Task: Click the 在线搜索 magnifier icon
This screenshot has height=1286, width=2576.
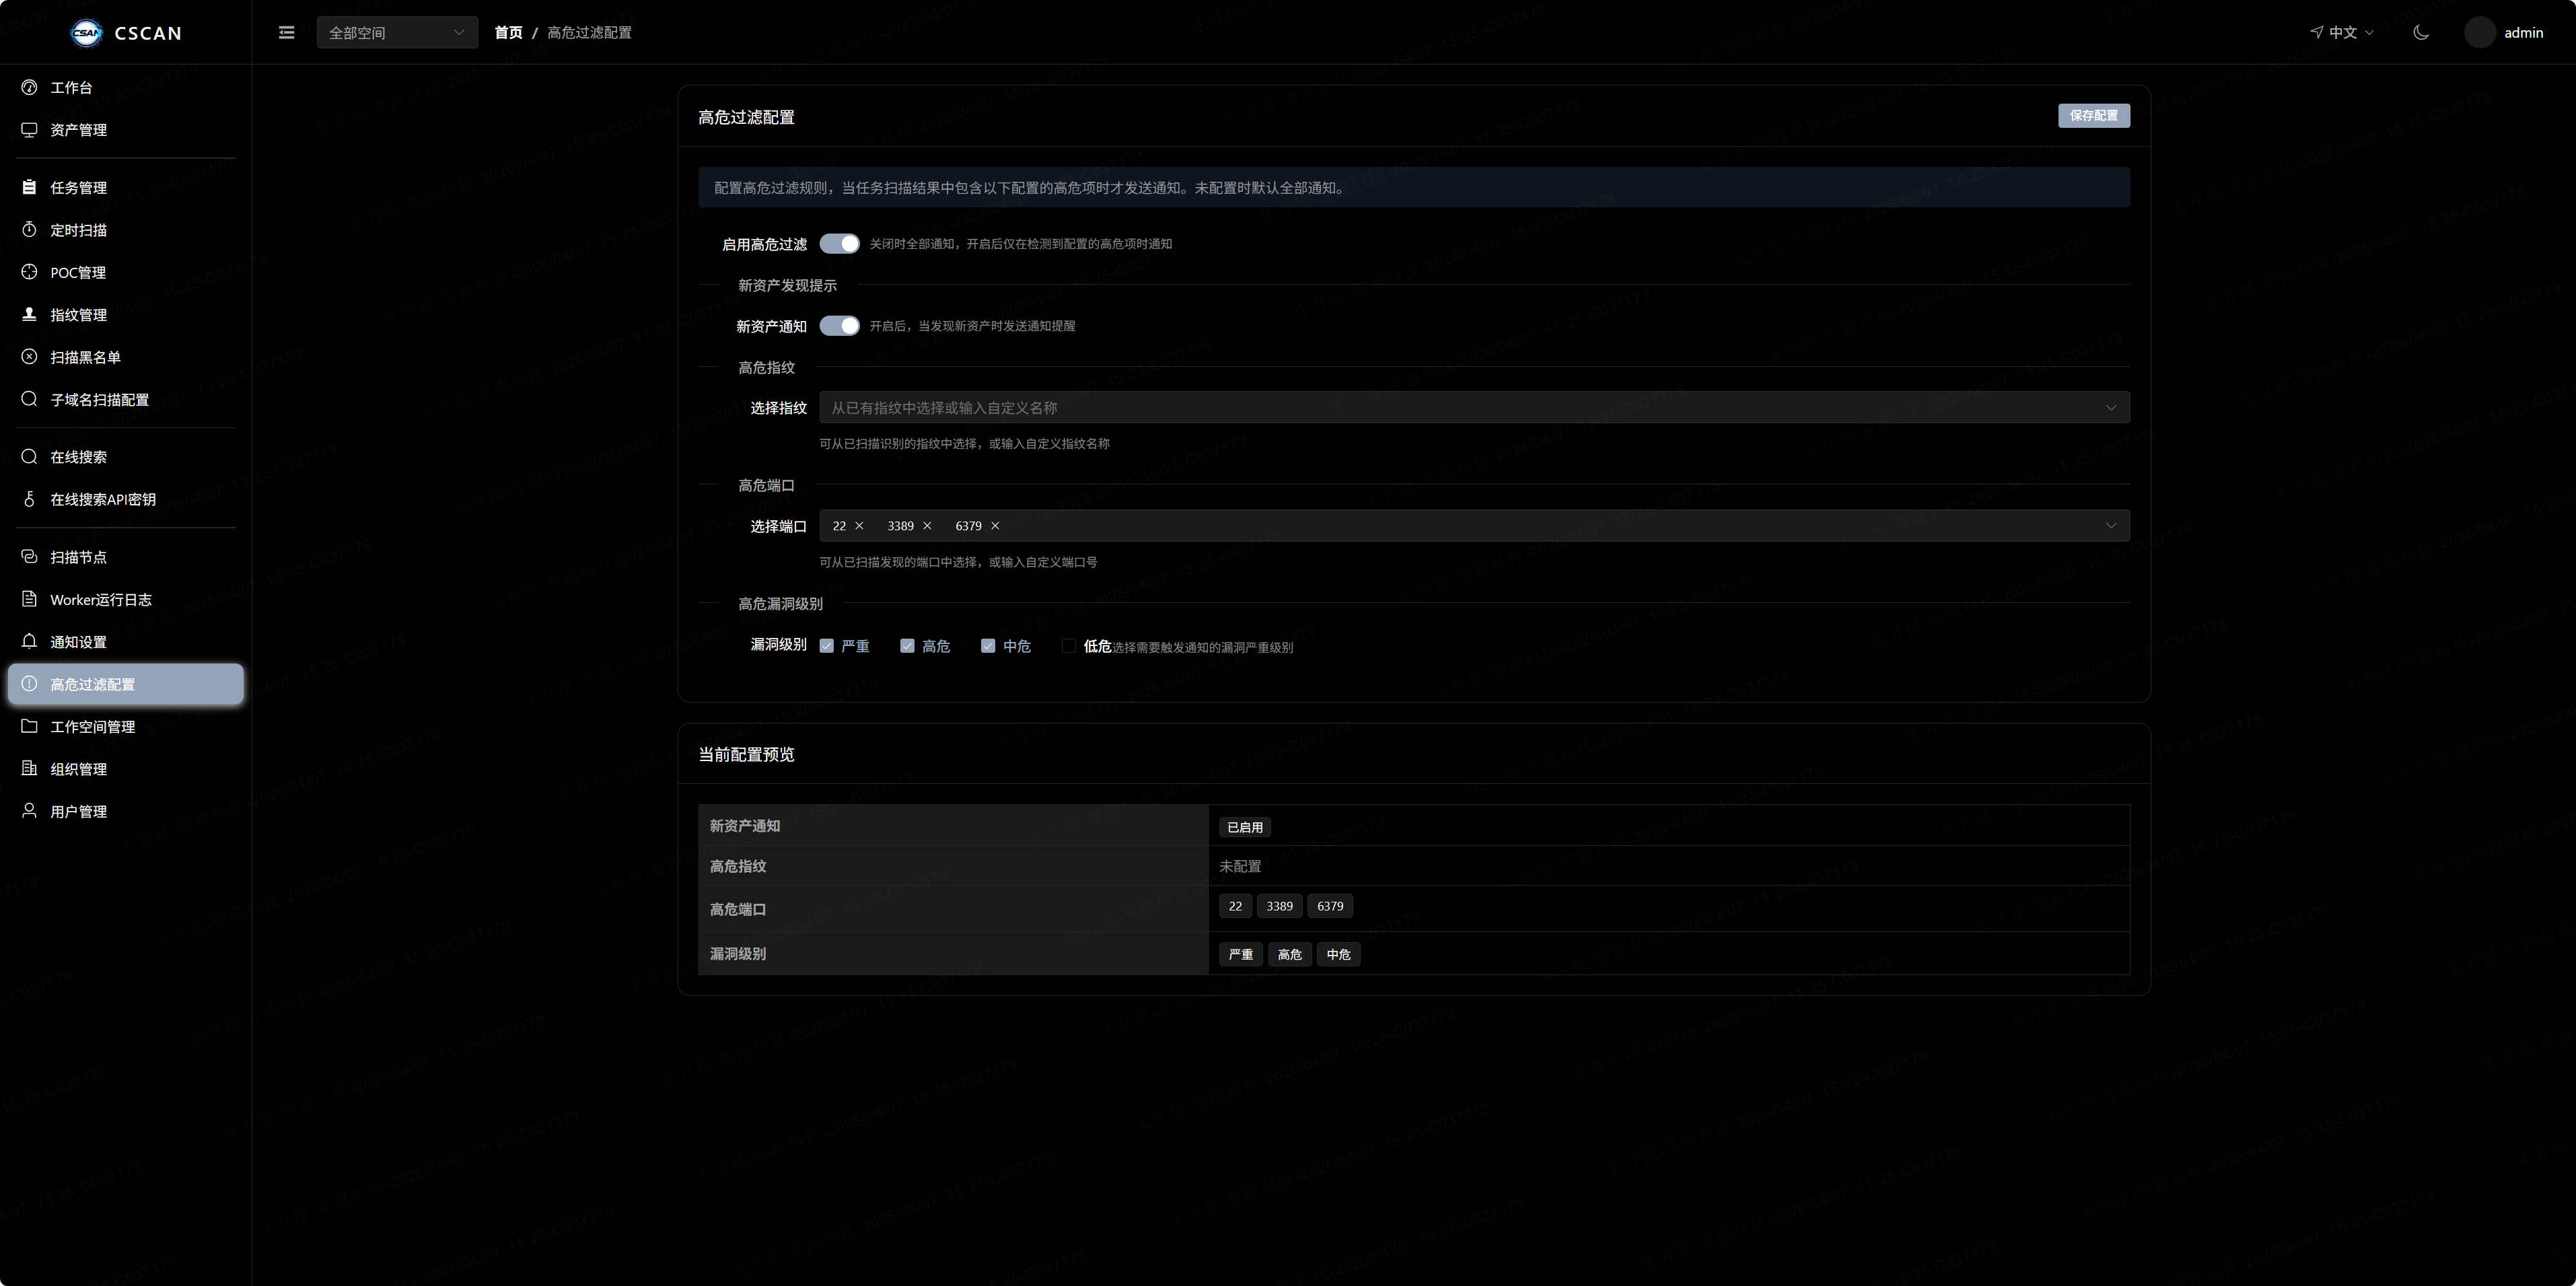Action: pyautogui.click(x=29, y=456)
